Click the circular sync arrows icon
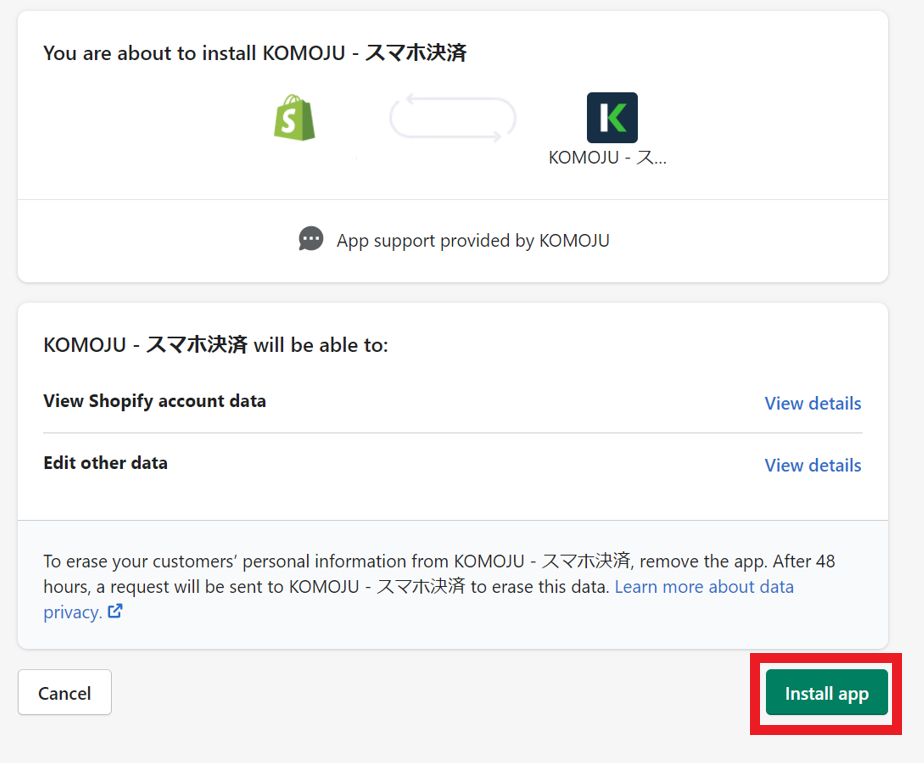The width and height of the screenshot is (924, 763). click(453, 119)
